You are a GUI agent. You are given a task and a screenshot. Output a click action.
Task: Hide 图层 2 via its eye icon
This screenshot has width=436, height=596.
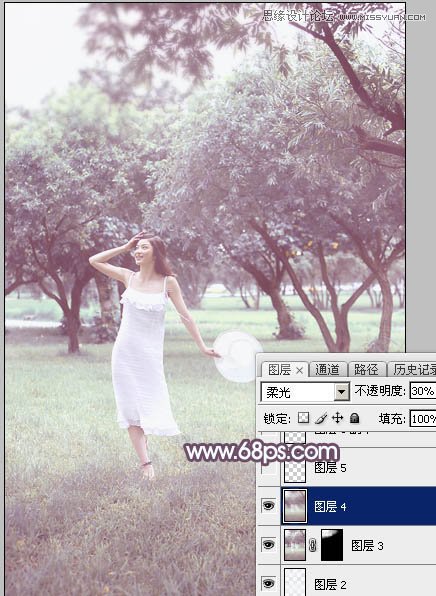(268, 583)
